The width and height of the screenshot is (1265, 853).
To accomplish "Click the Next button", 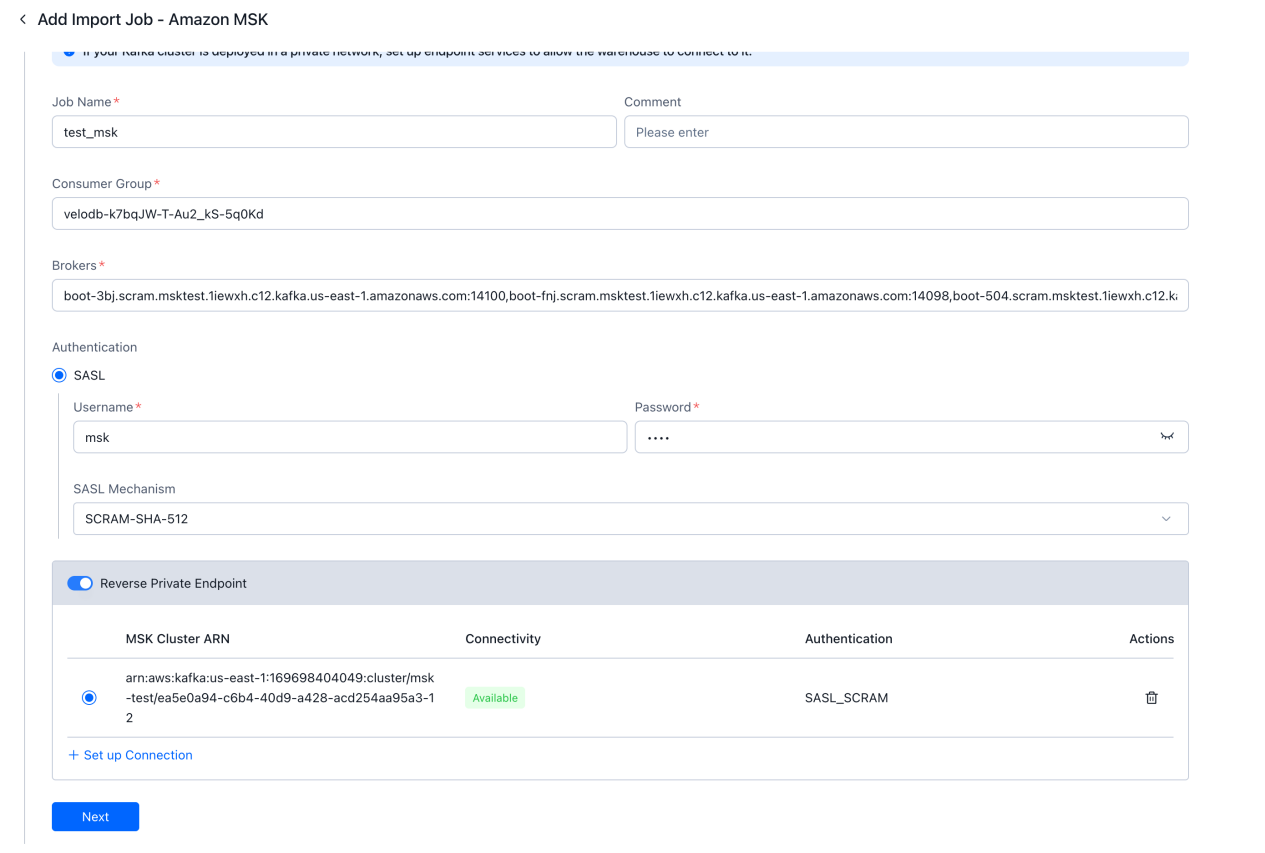I will [95, 817].
